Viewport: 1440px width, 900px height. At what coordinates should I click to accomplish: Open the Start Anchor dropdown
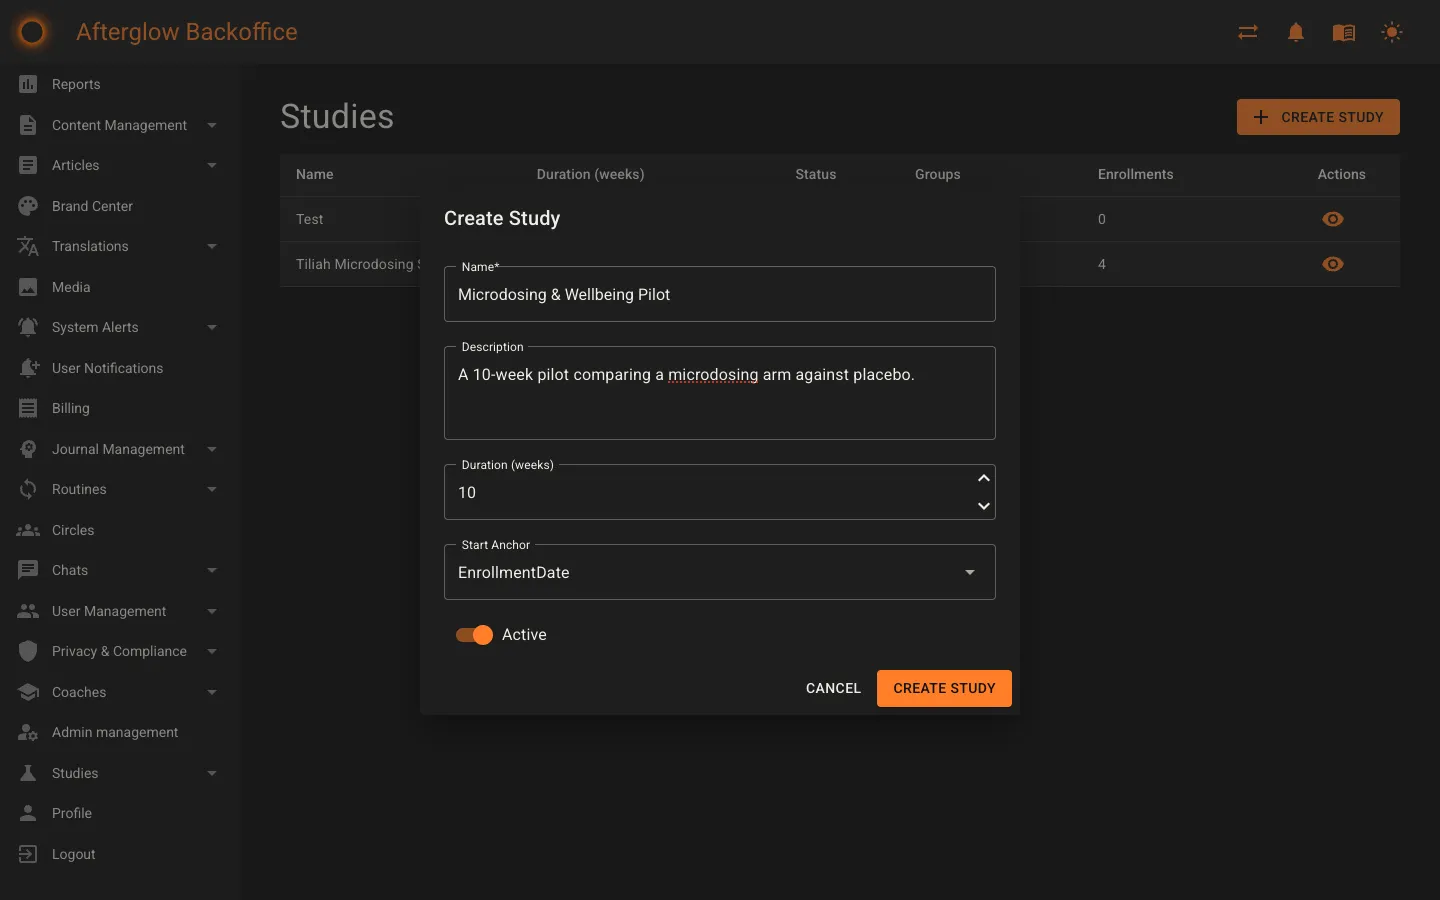(x=720, y=572)
